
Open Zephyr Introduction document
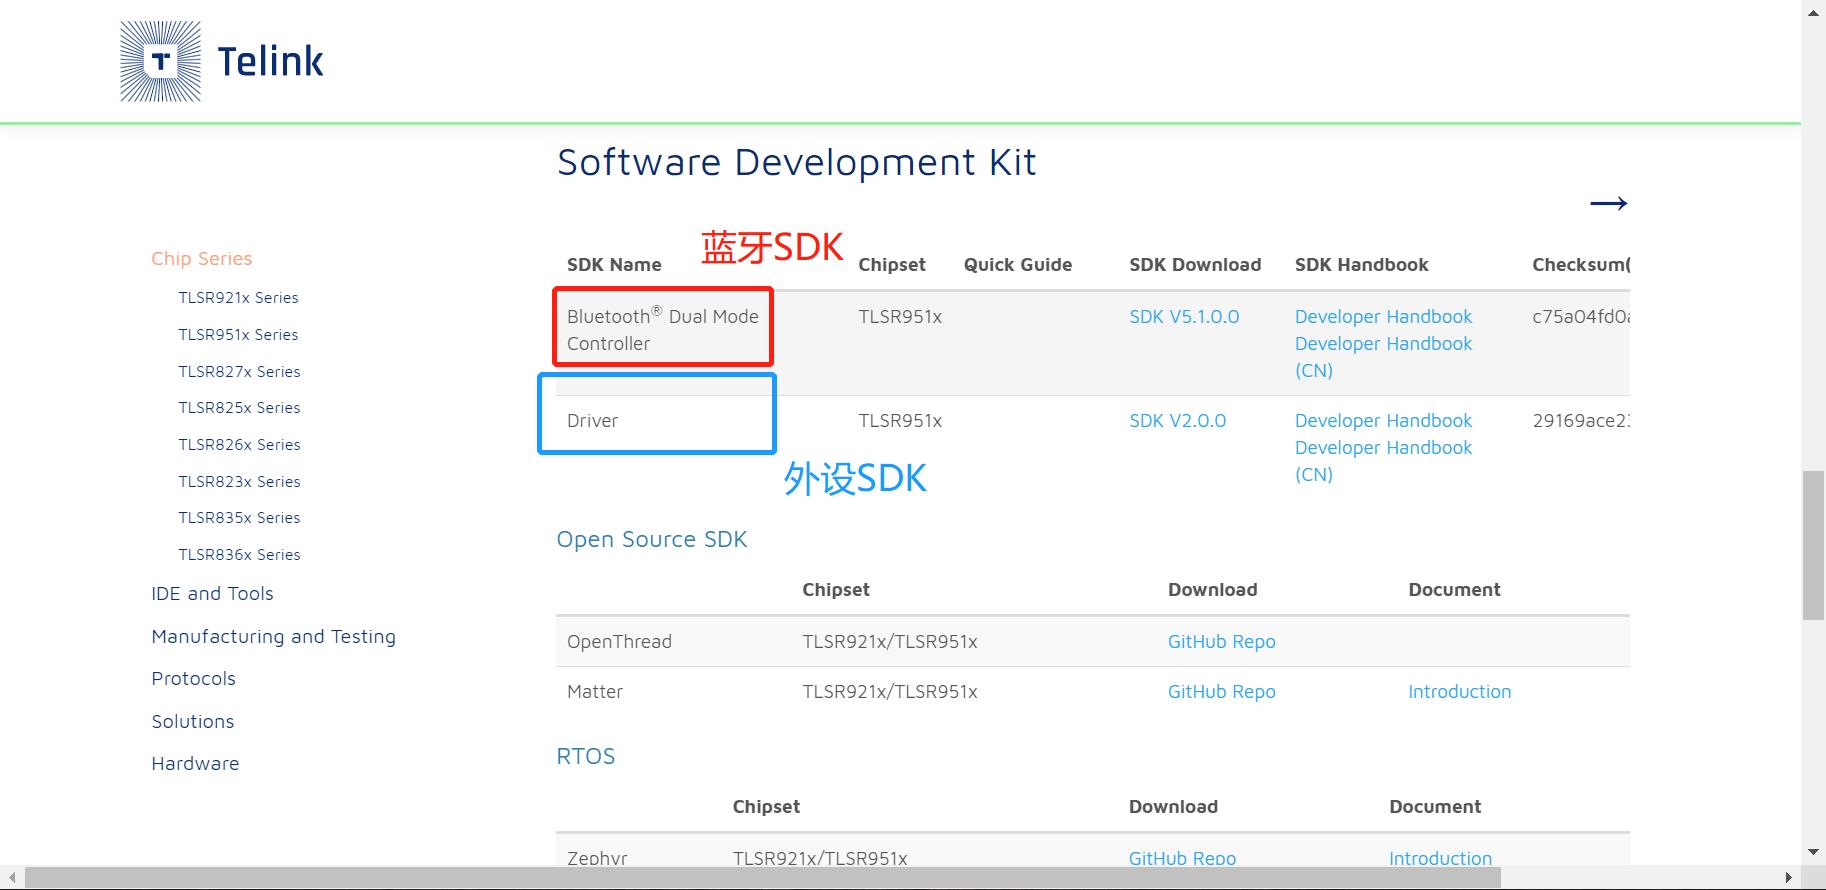[x=1440, y=858]
